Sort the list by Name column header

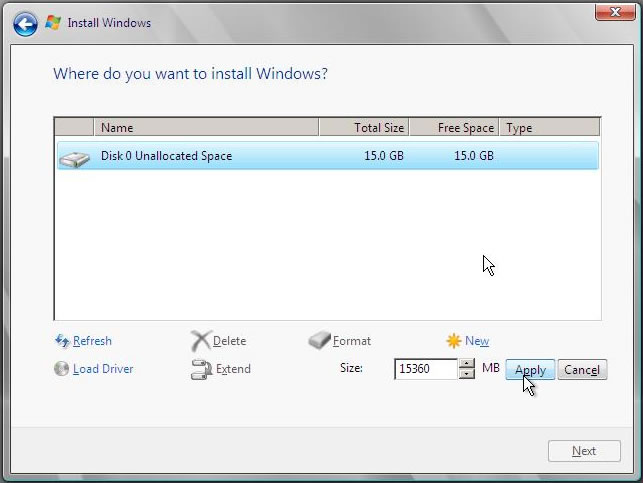coord(206,128)
